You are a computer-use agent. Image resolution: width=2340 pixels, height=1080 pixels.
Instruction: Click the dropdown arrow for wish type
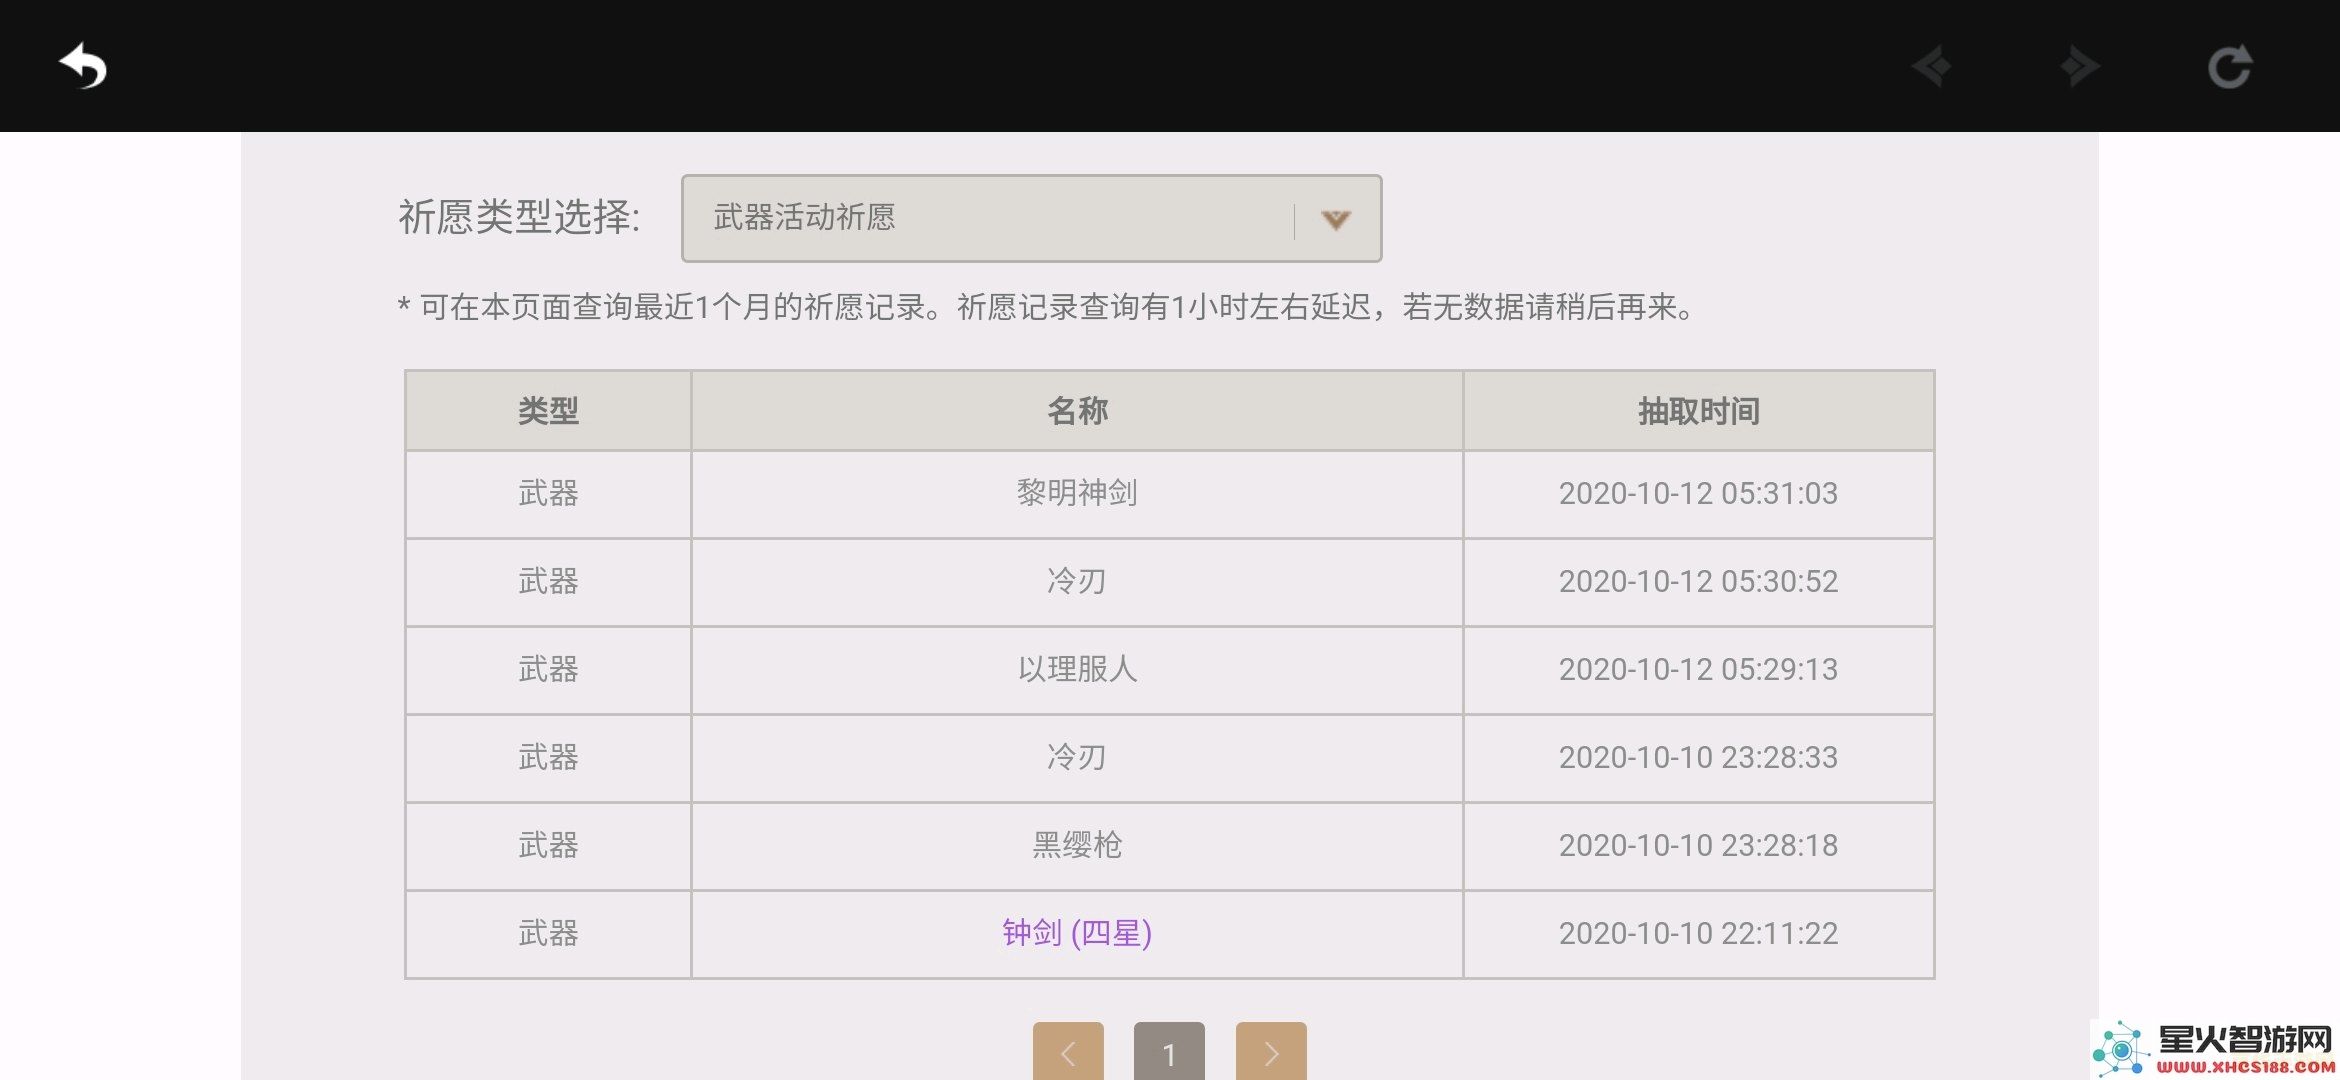(1336, 220)
